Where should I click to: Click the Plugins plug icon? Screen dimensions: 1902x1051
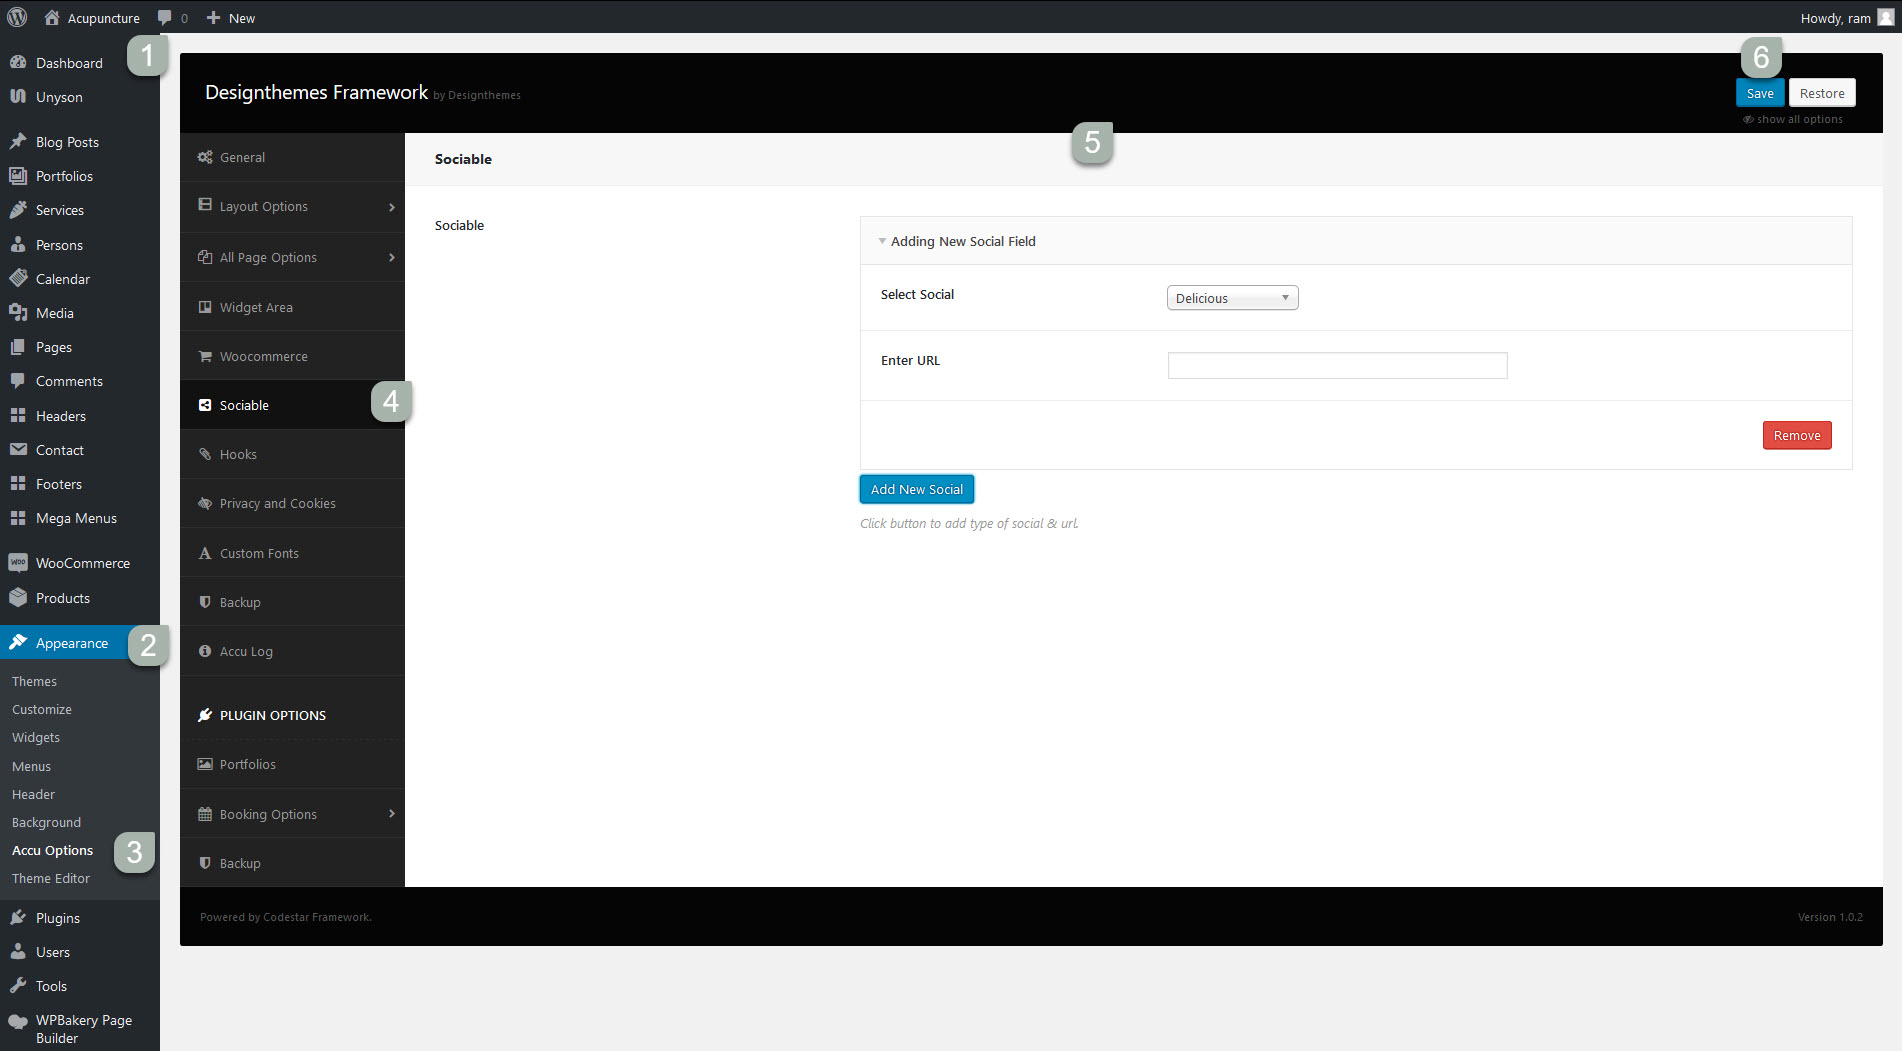click(x=18, y=917)
